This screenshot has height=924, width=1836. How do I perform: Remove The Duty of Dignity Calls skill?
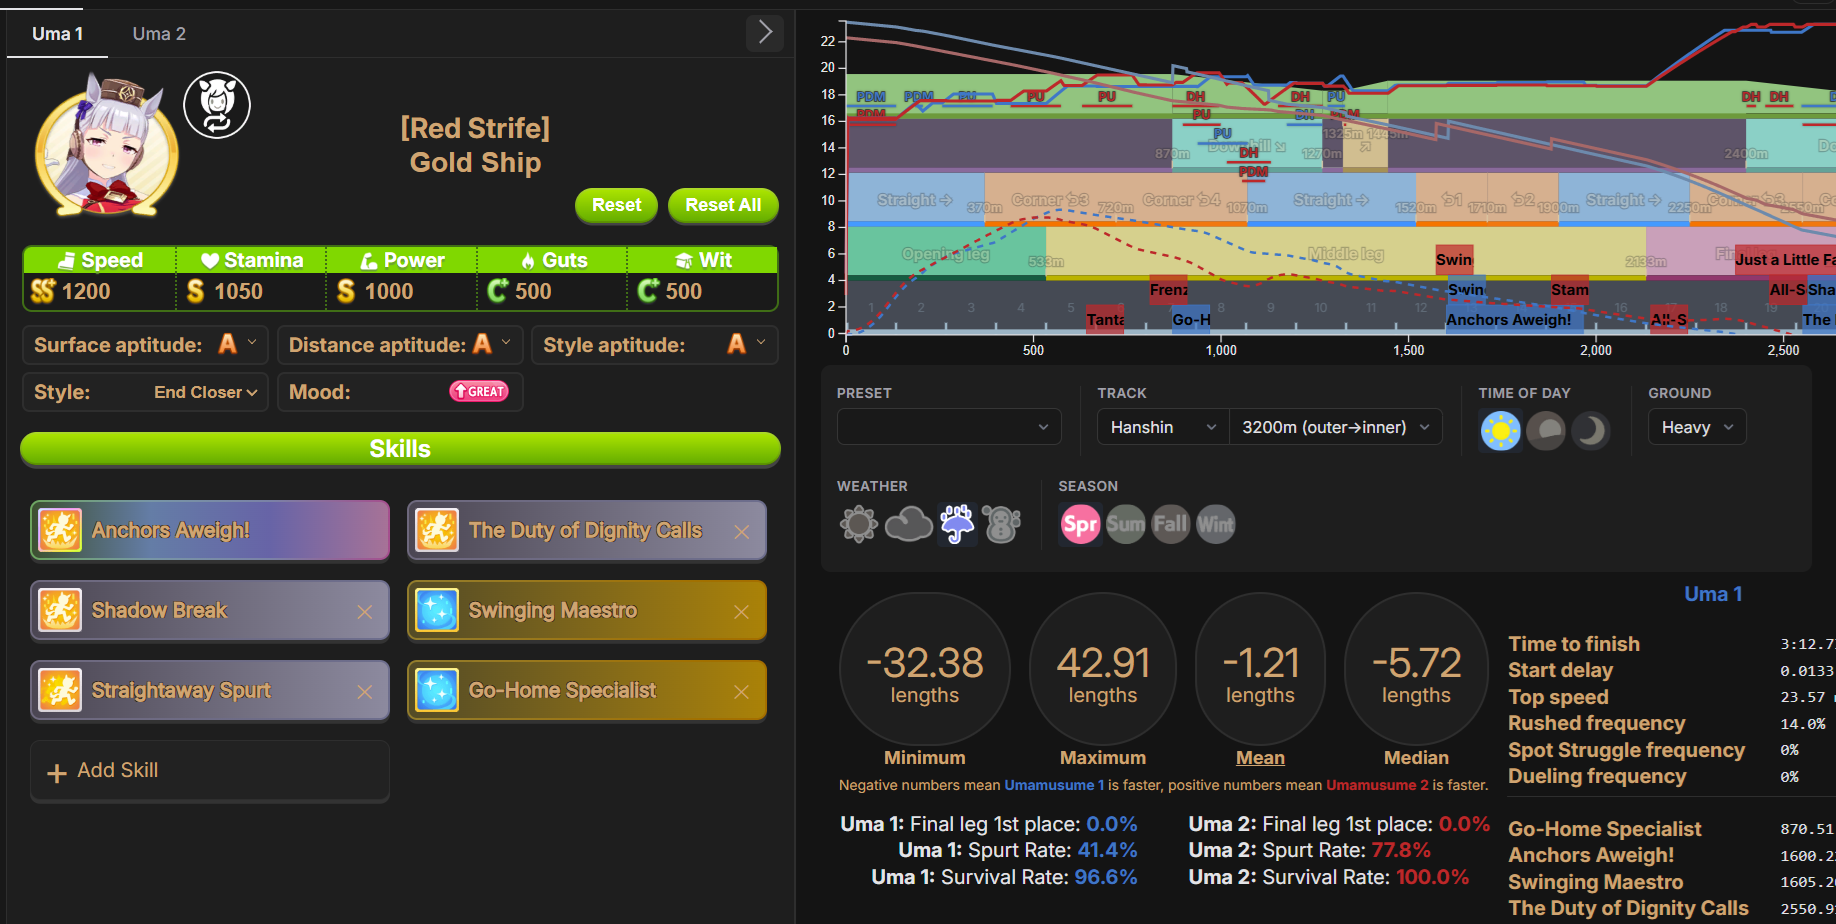(741, 532)
